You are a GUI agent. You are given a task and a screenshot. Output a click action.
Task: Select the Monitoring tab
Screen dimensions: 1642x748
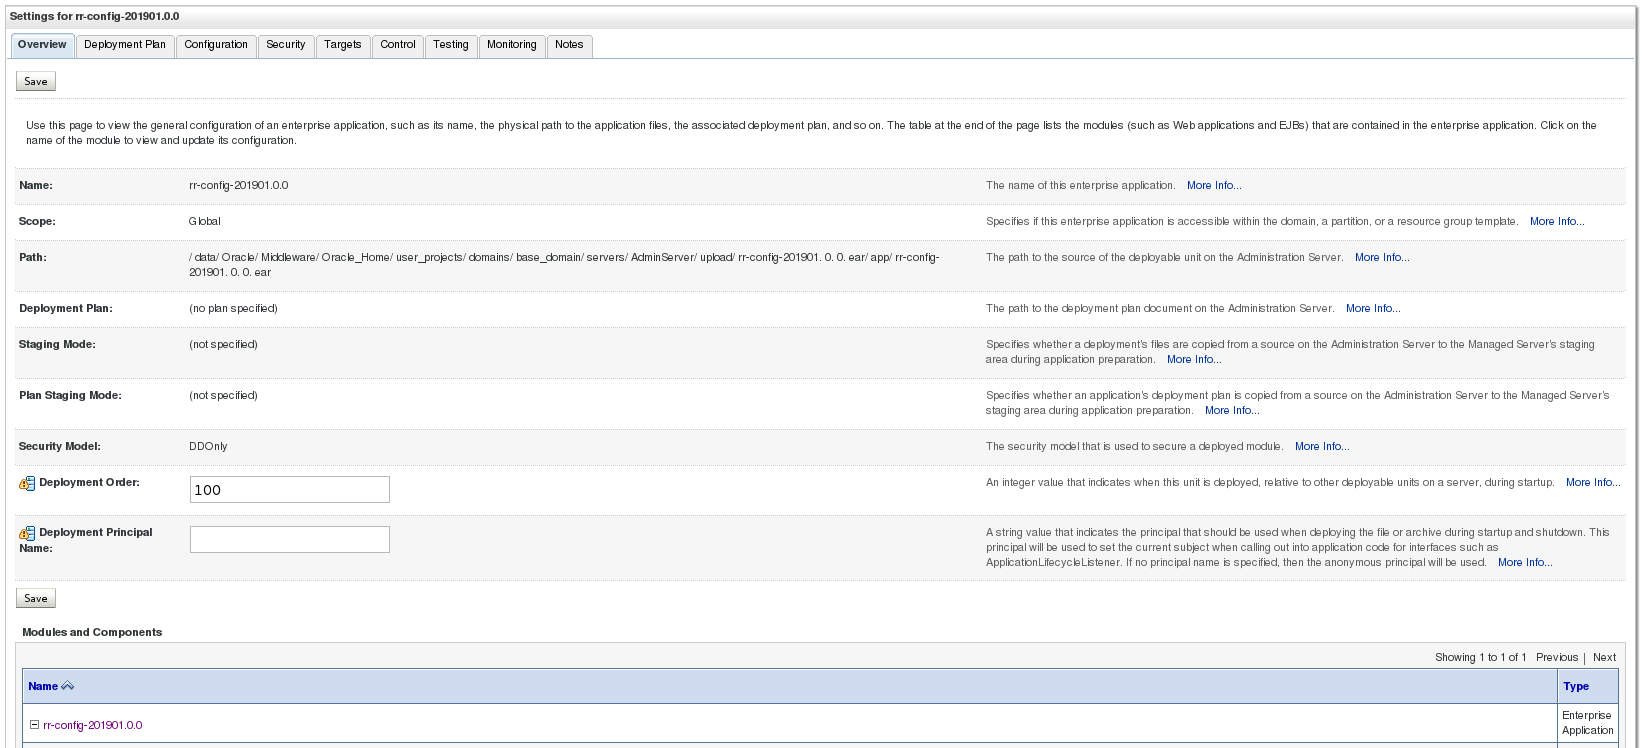(512, 45)
